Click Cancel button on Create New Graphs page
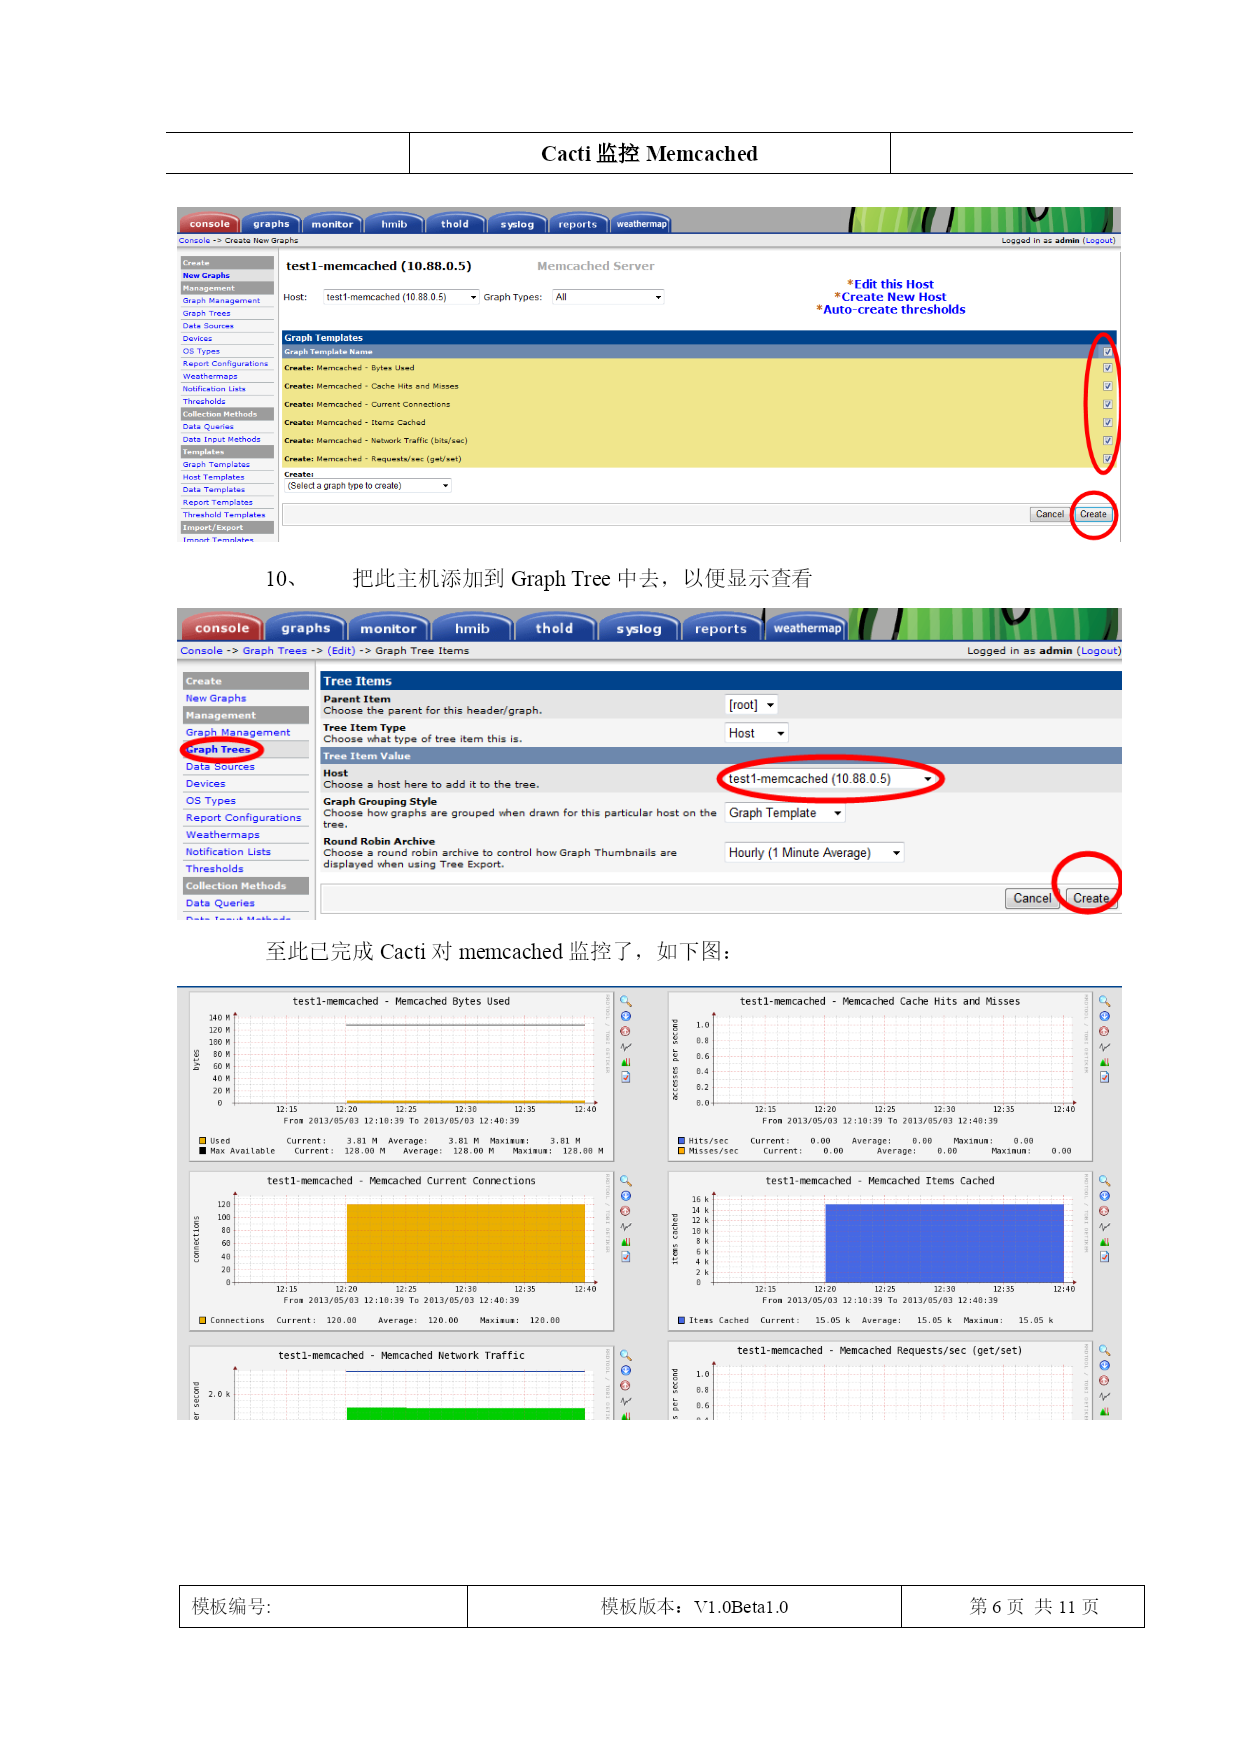The image size is (1241, 1754). pyautogui.click(x=1050, y=514)
